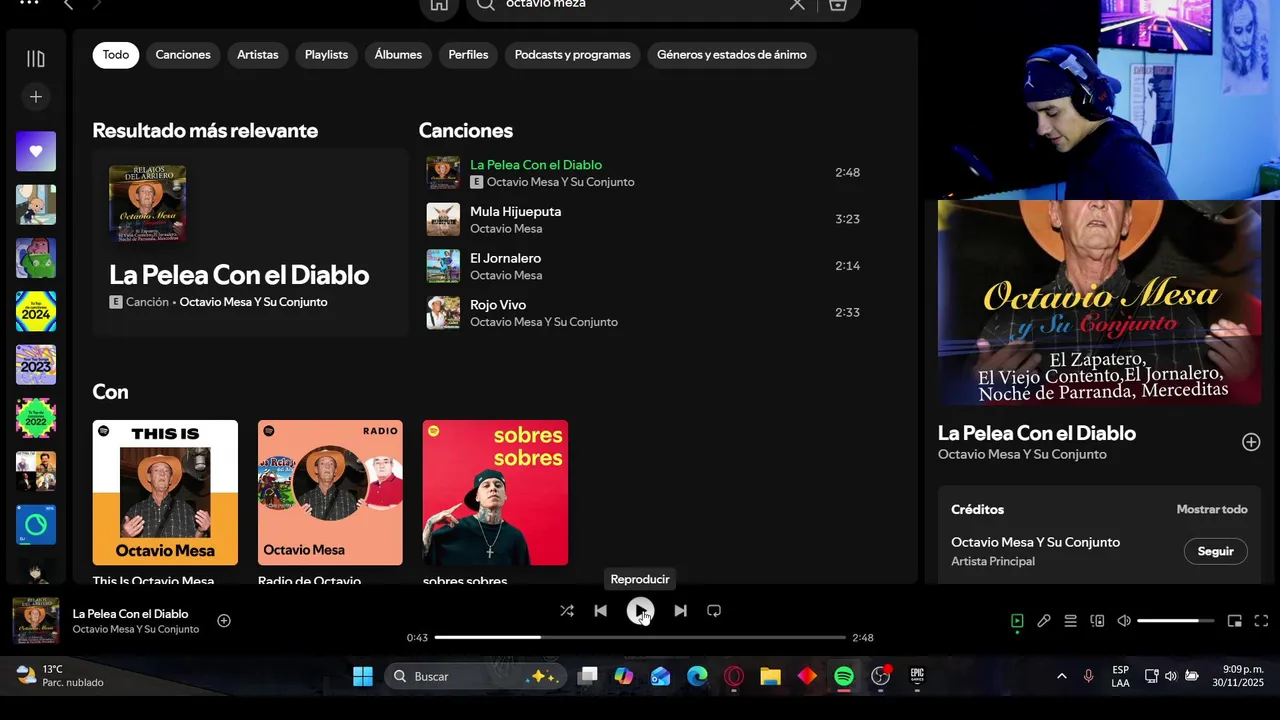Open the 2024 Wrapped playlist in sidebar
The width and height of the screenshot is (1280, 720).
point(36,312)
